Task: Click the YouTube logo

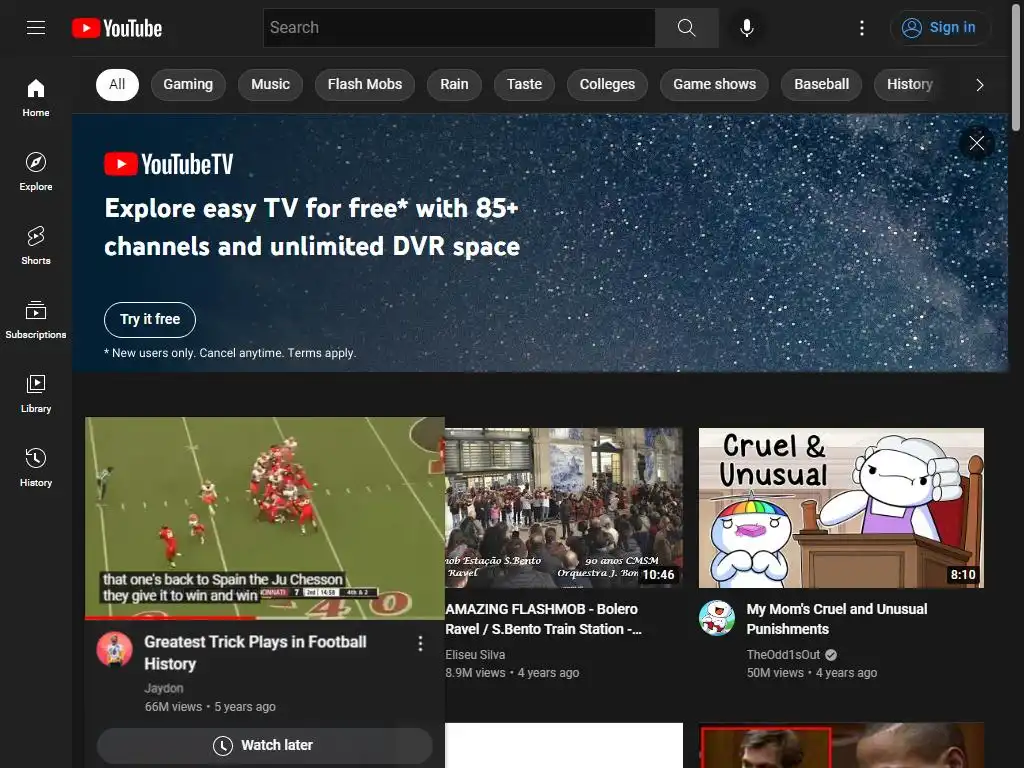Action: 117,28
